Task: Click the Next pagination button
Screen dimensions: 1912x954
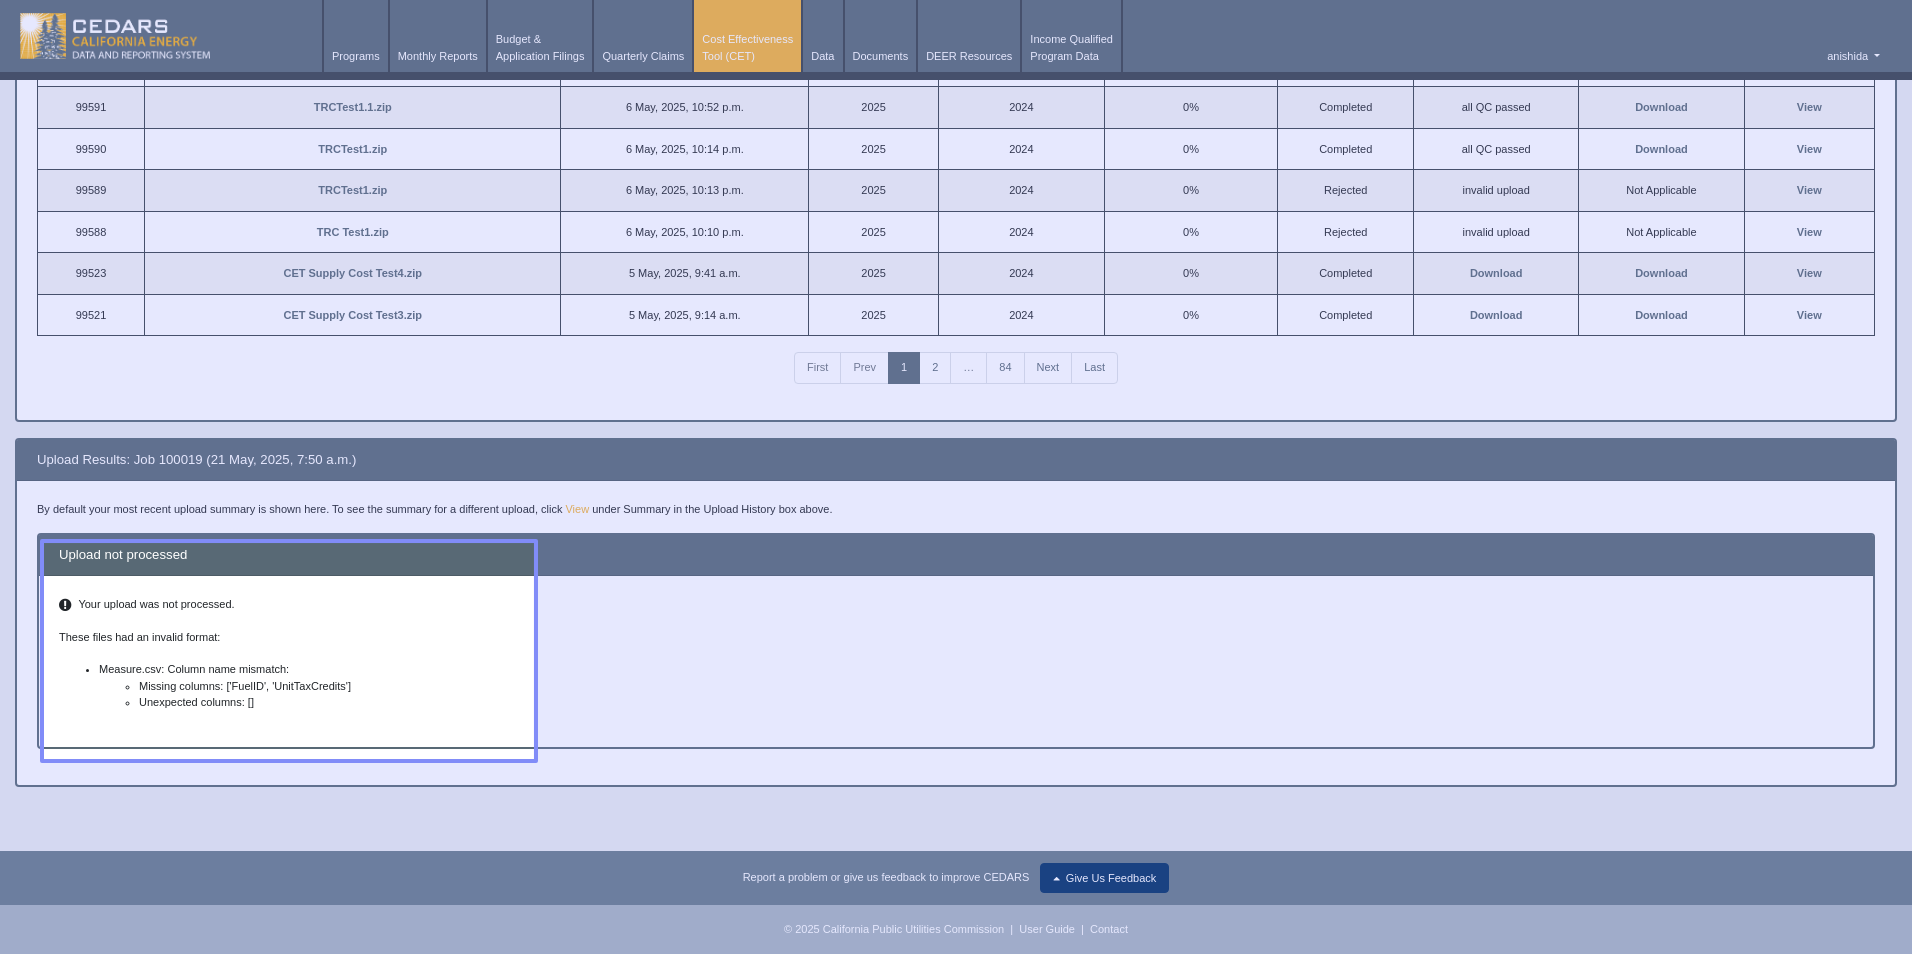Action: [1047, 368]
